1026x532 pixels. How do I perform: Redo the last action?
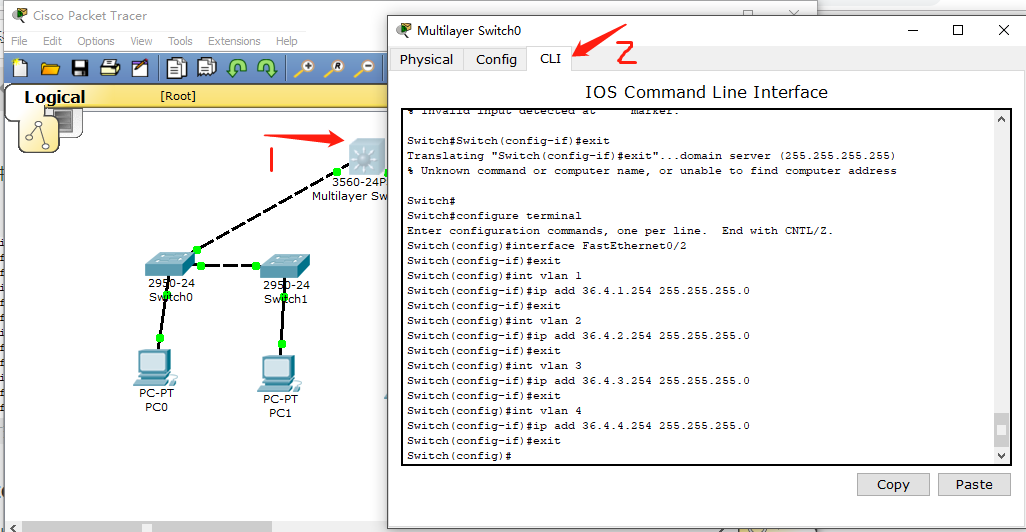267,68
